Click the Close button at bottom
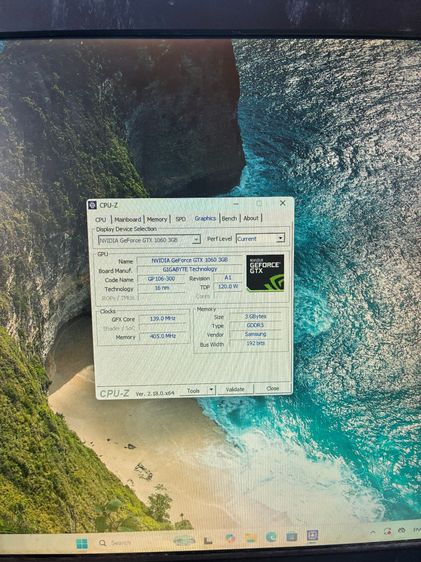The image size is (421, 562). pos(273,388)
